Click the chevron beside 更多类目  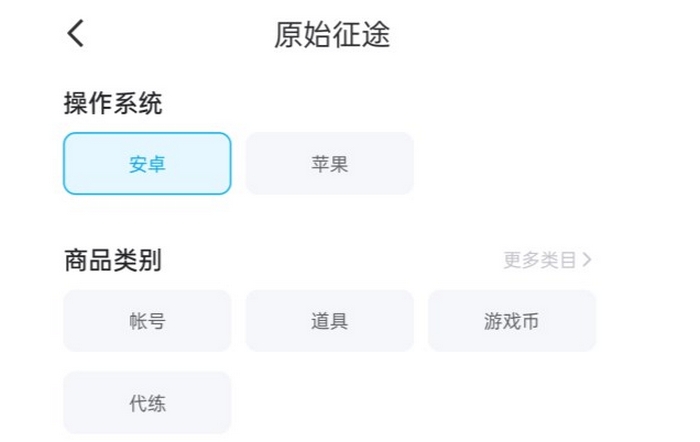coord(587,260)
